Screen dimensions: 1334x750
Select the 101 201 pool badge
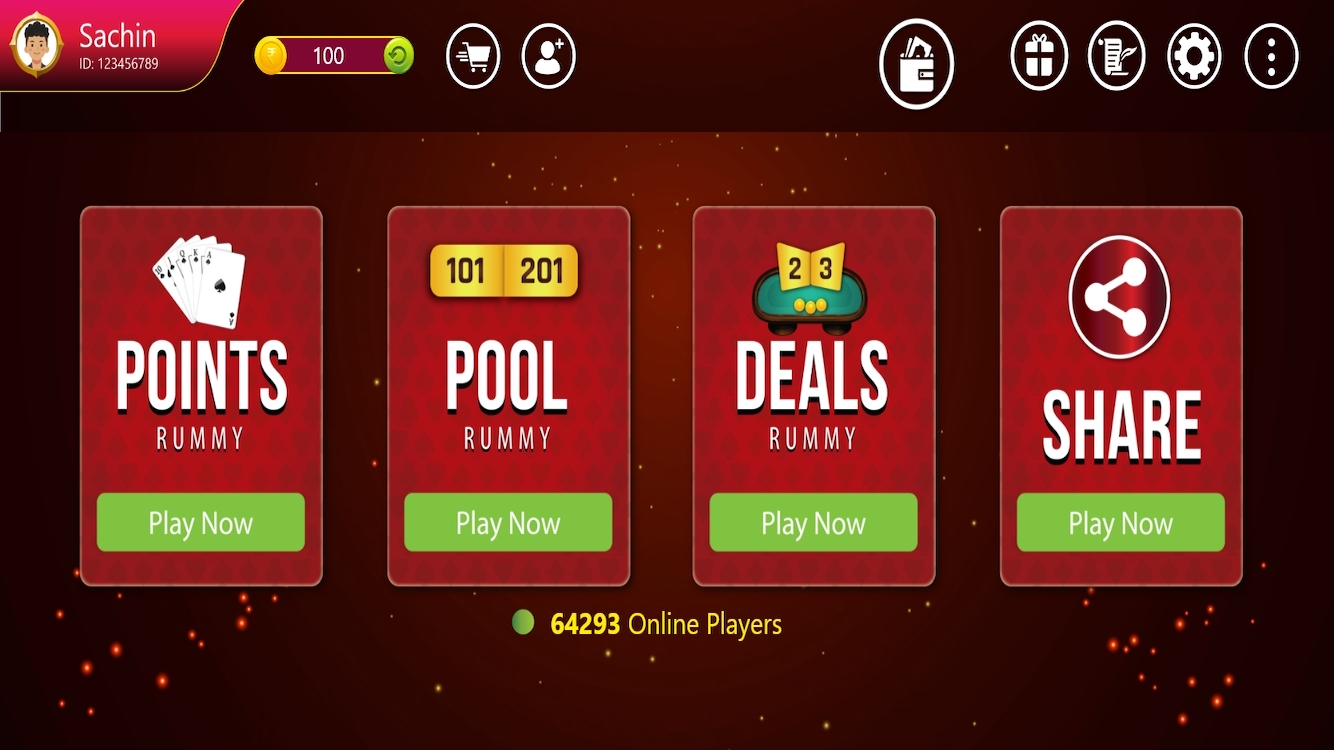(x=504, y=271)
